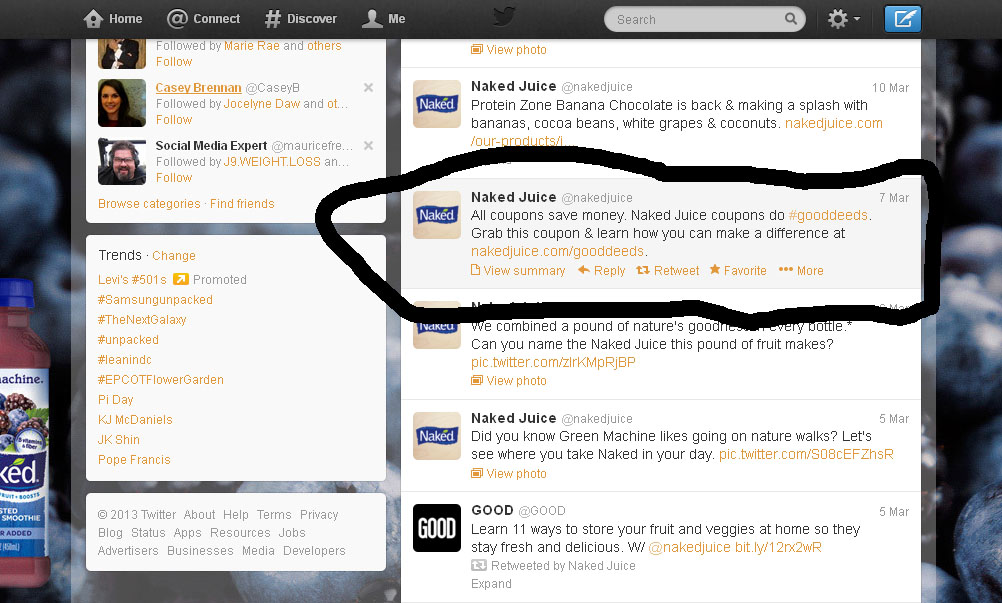Open Find friends

pyautogui.click(x=242, y=204)
